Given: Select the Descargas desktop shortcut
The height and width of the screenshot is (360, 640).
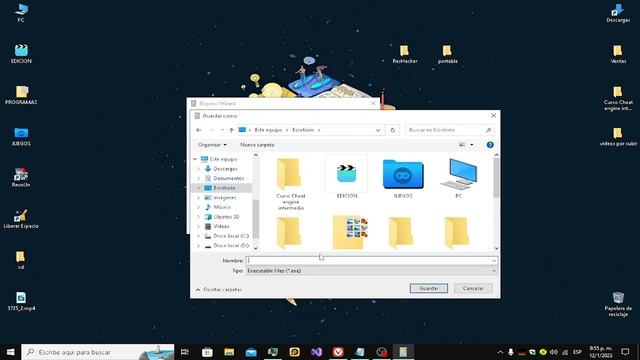Looking at the screenshot, I should click(x=618, y=12).
